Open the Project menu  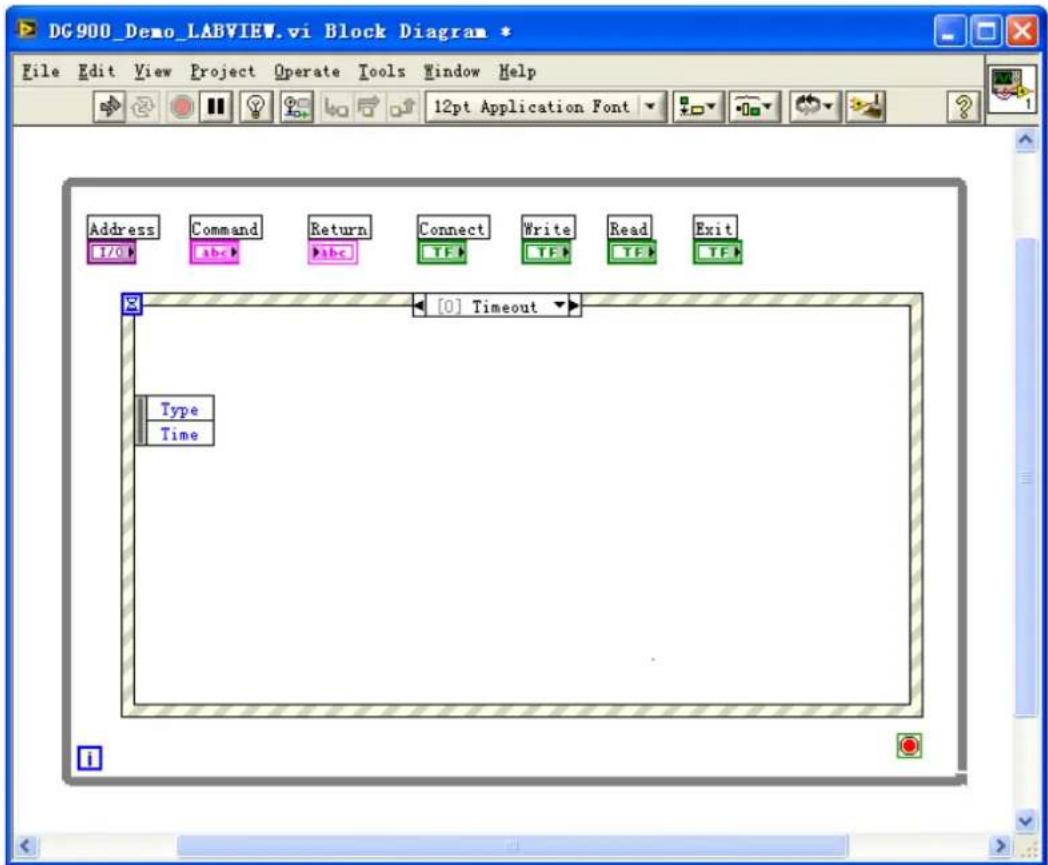[223, 72]
